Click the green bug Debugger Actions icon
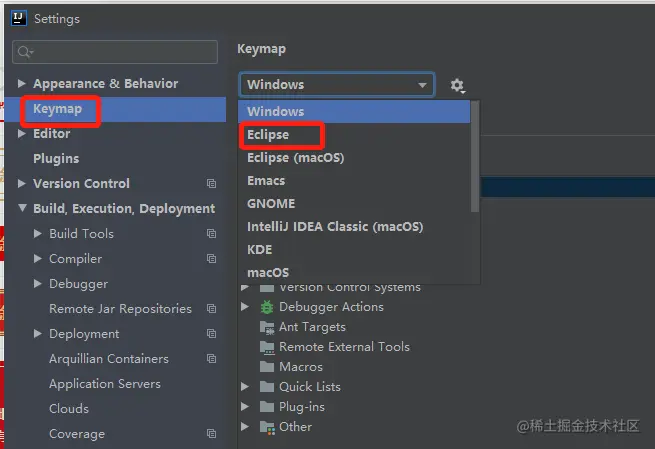The width and height of the screenshot is (655, 449). 267,307
